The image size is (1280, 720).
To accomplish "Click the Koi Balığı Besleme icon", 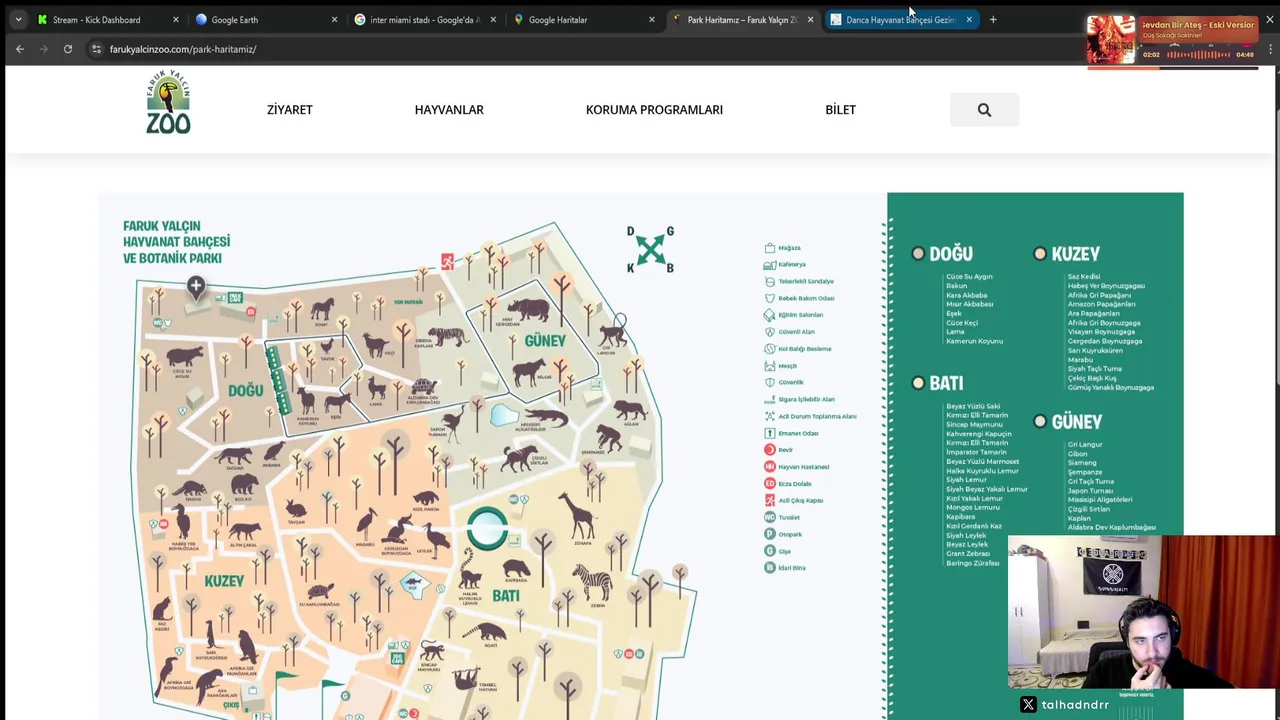I will (x=770, y=349).
